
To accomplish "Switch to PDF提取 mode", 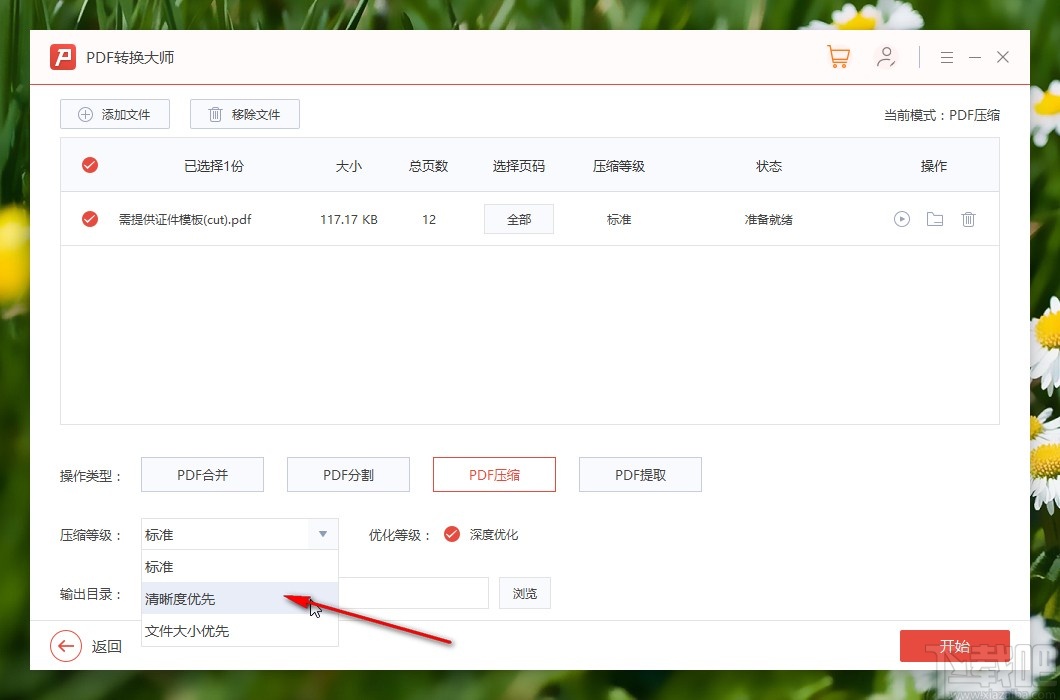I will [640, 474].
